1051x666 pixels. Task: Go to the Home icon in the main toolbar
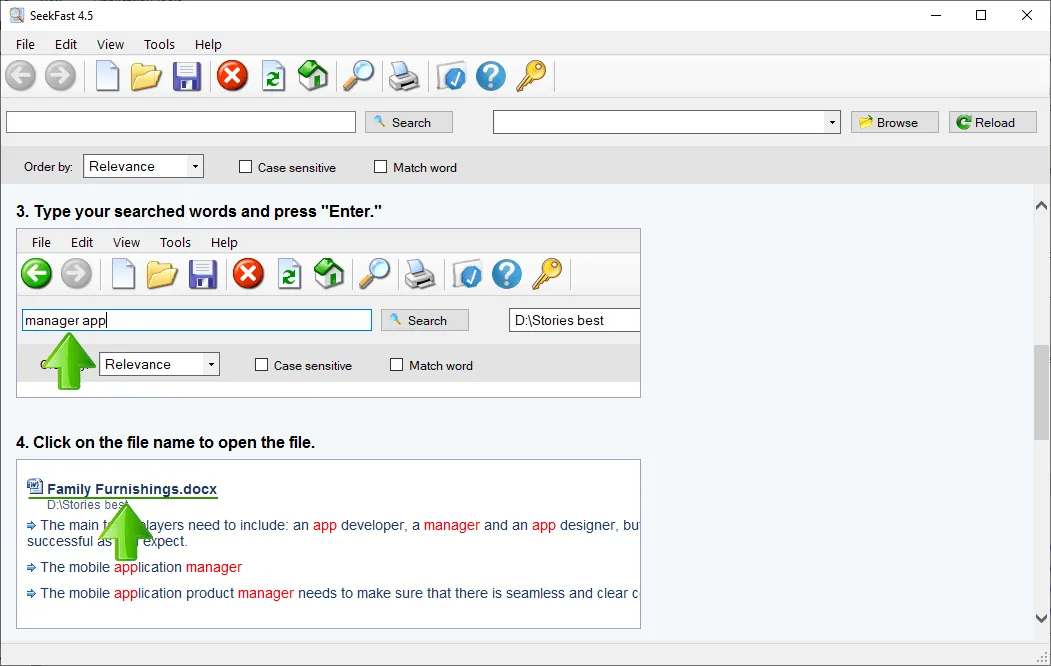click(x=313, y=75)
